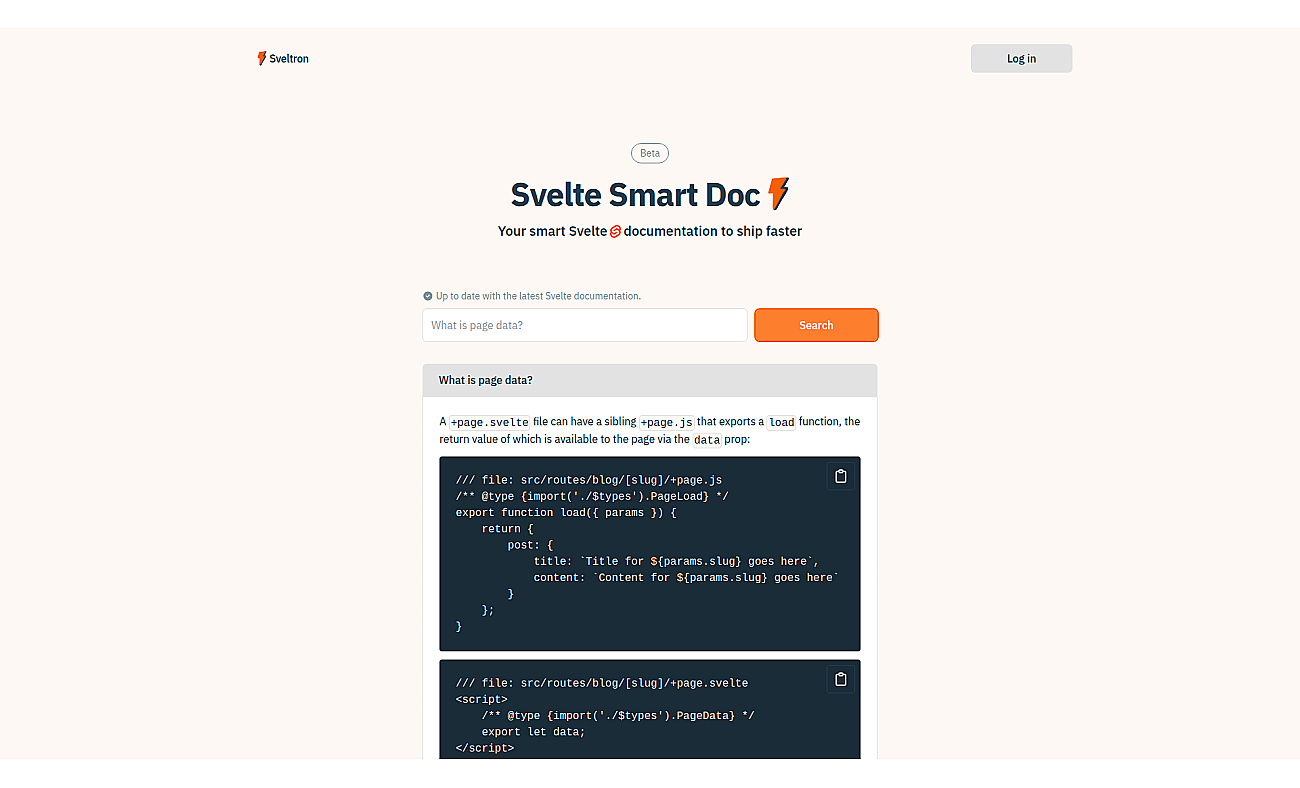
Task: Run the orange Search button
Action: 816,325
